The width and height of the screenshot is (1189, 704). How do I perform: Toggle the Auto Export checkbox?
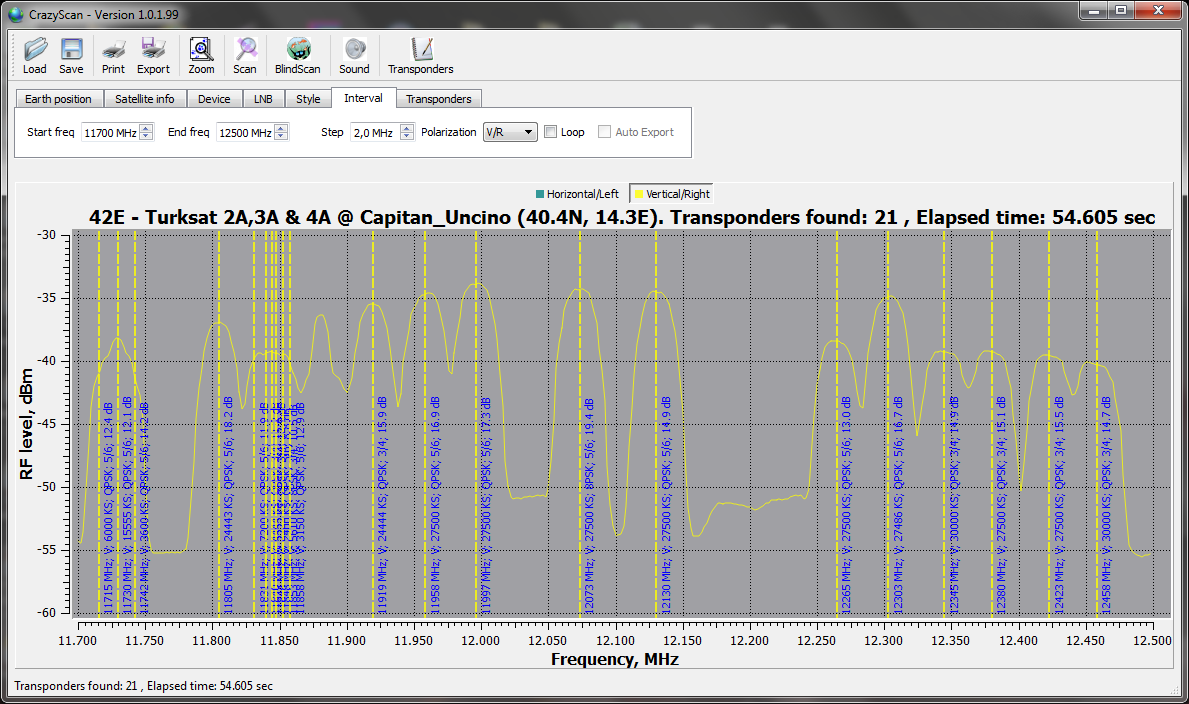(604, 132)
